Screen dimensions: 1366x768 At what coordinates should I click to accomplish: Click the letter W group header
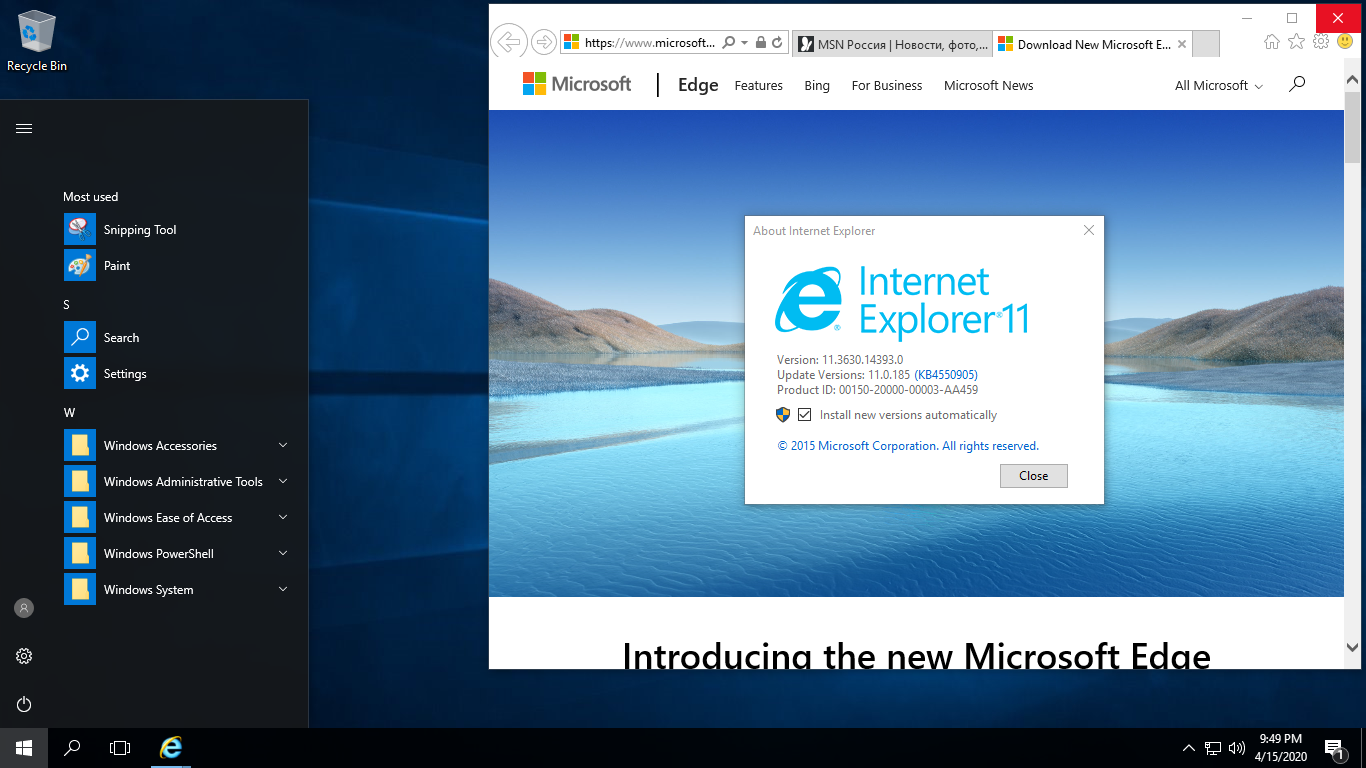click(69, 413)
